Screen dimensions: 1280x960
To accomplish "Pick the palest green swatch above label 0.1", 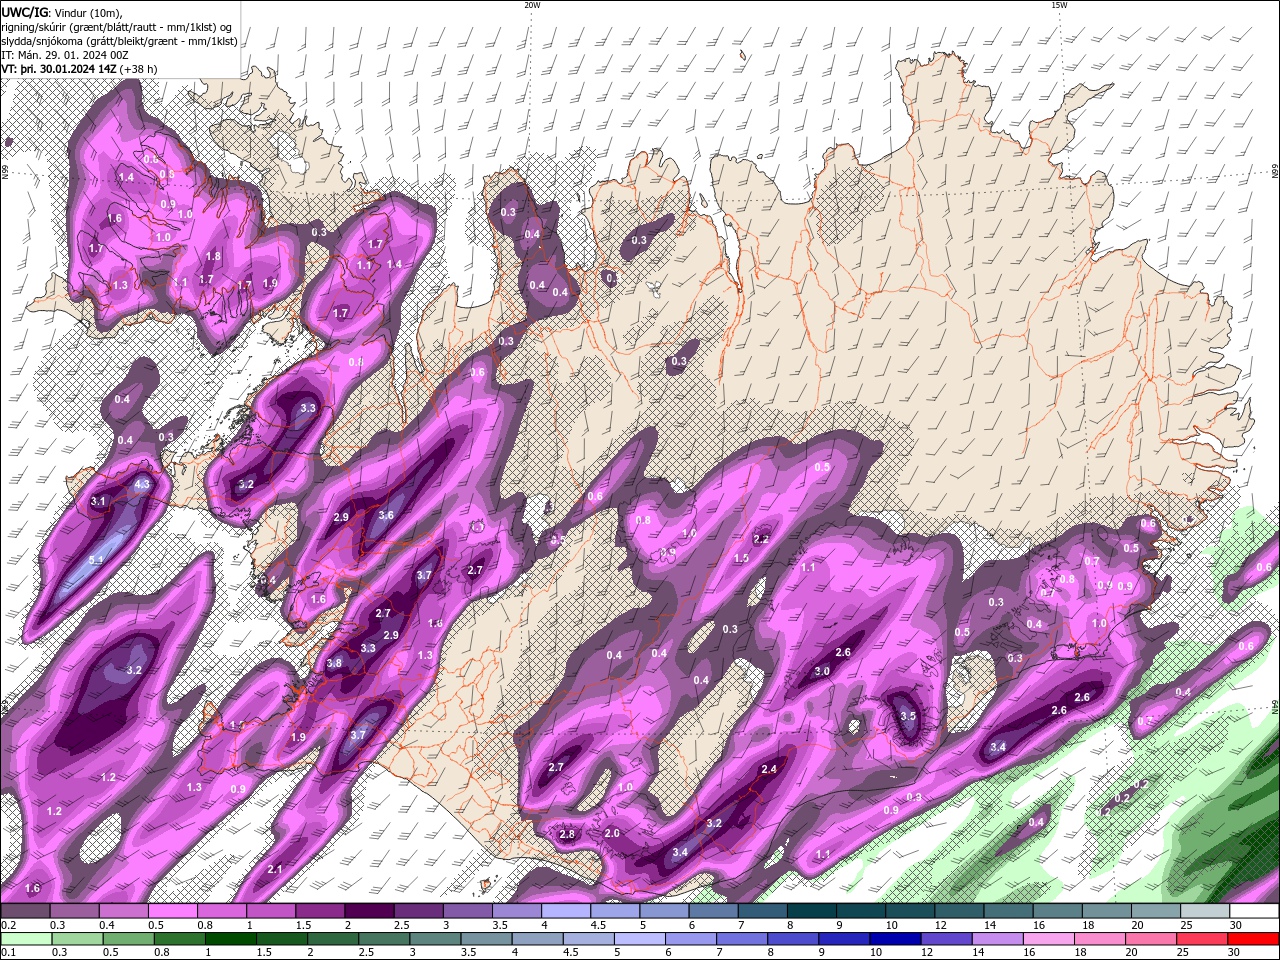I will 24,939.
